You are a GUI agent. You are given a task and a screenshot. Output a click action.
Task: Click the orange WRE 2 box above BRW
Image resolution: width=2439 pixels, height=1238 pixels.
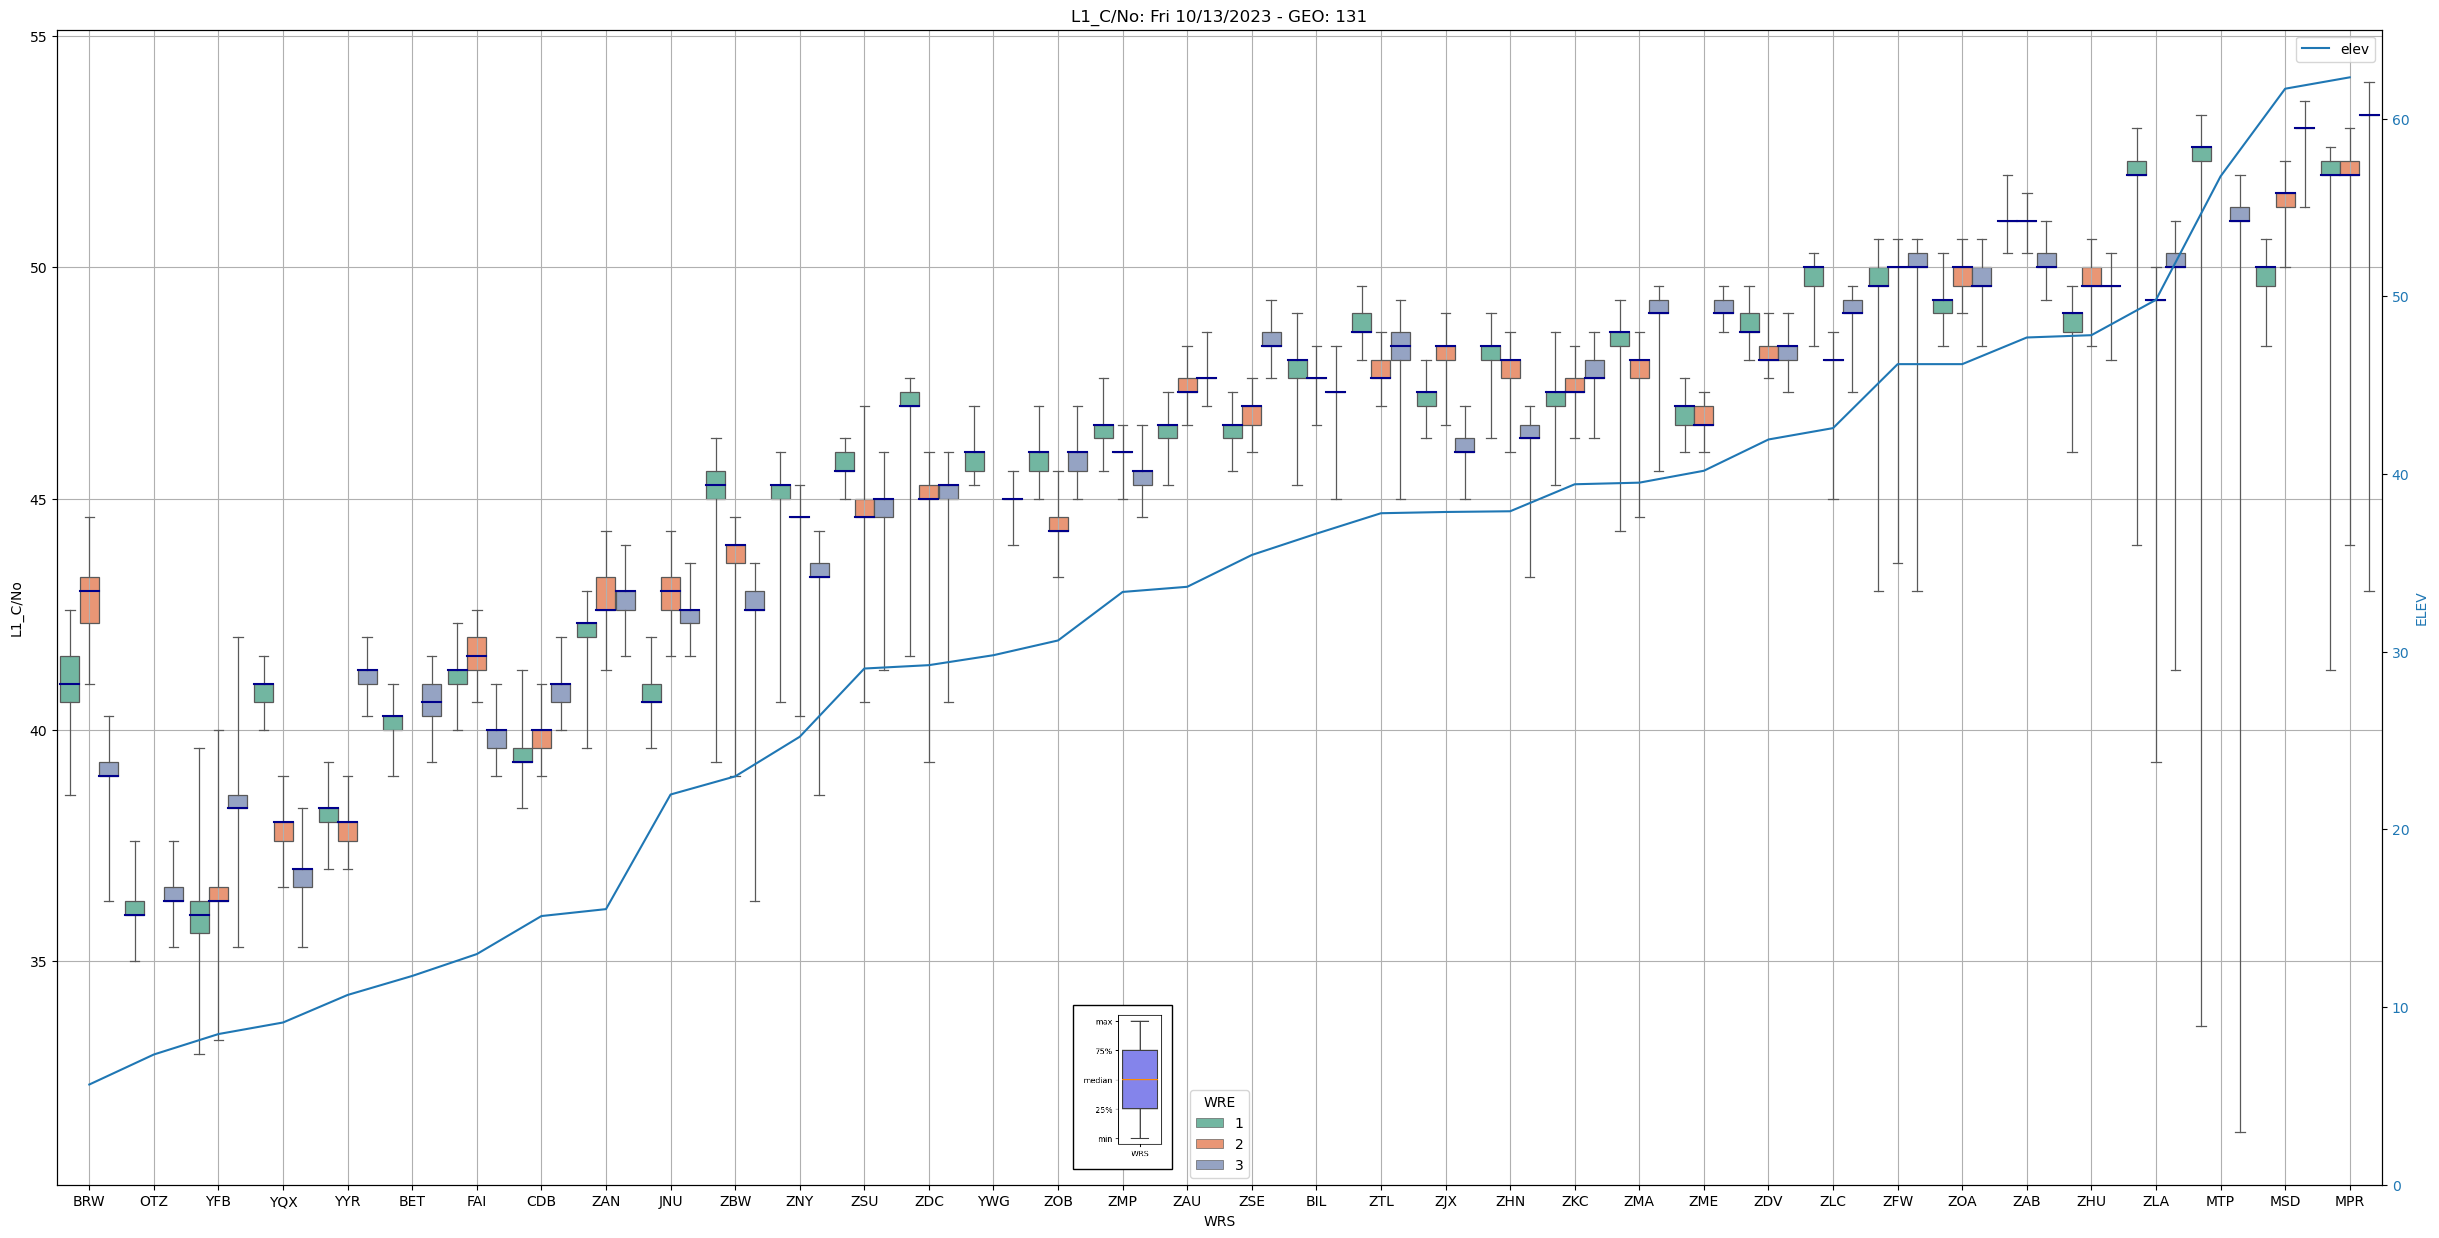[89, 600]
